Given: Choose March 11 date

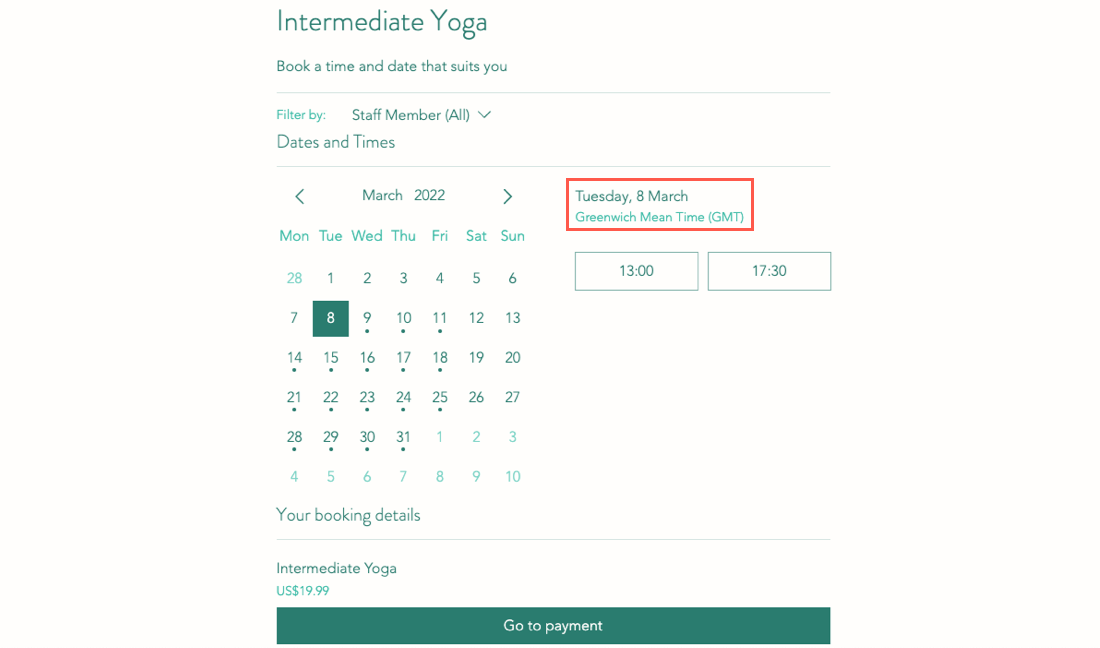Looking at the screenshot, I should [x=440, y=318].
